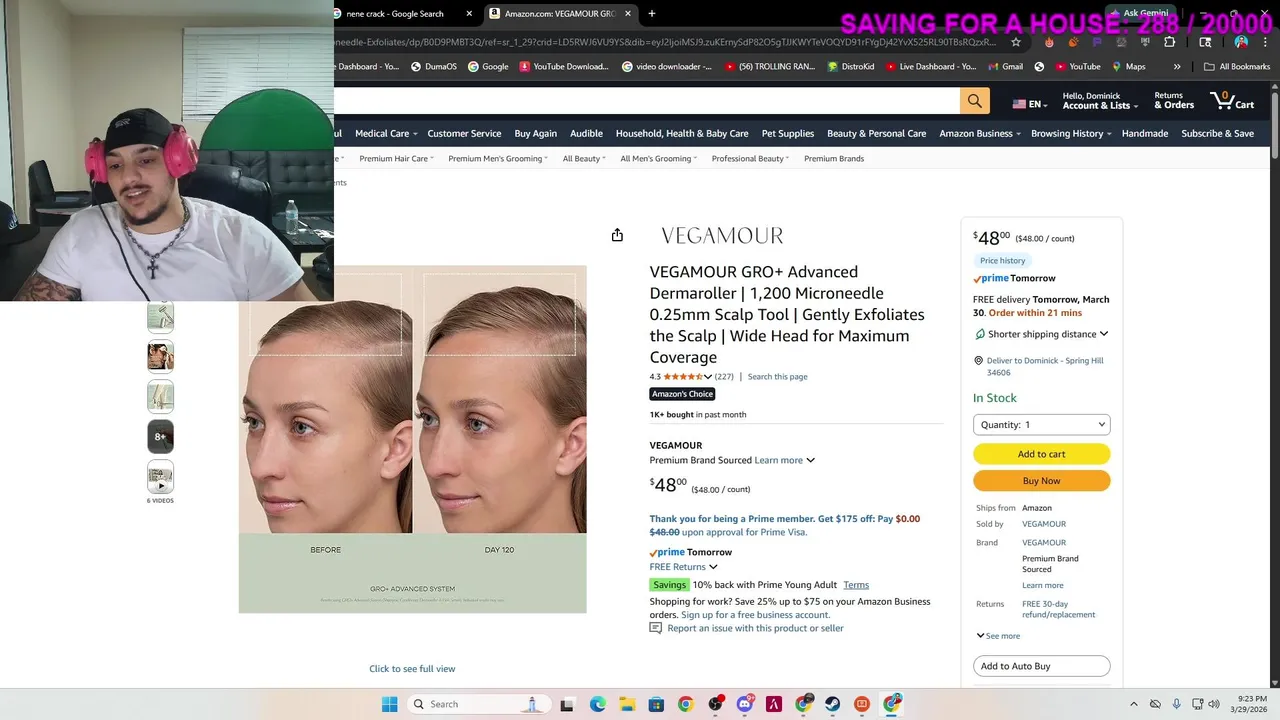
Task: Close the Amazon VEGAMOUR tab
Action: tap(628, 14)
